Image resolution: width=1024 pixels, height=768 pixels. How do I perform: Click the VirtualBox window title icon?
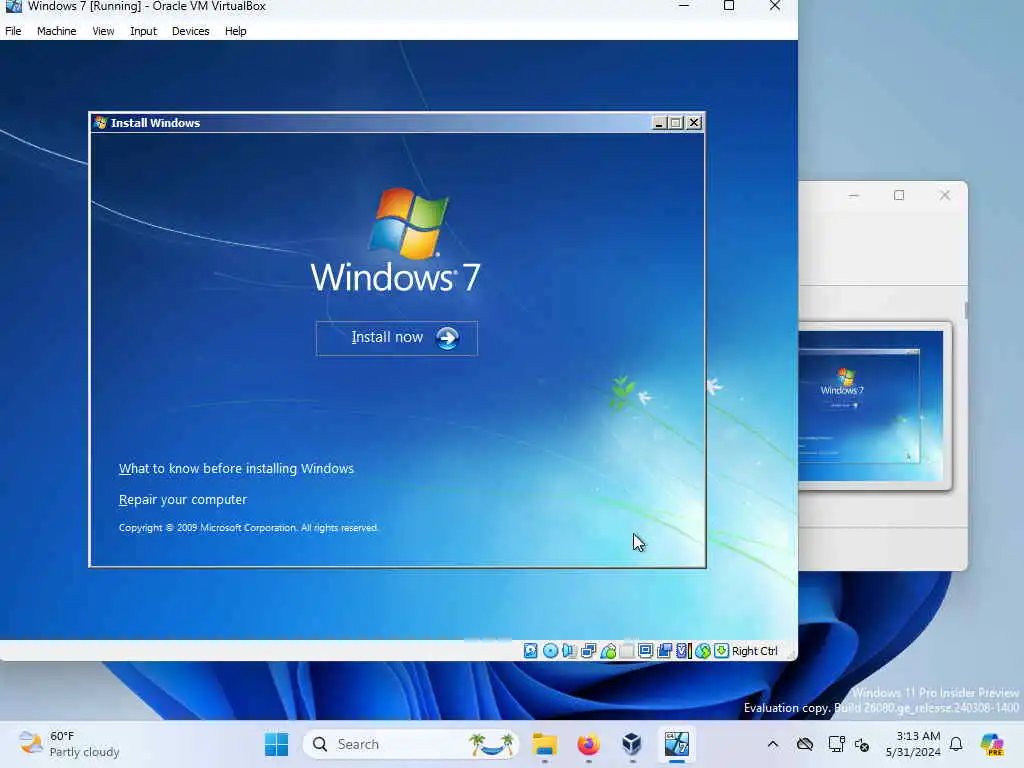pos(13,6)
